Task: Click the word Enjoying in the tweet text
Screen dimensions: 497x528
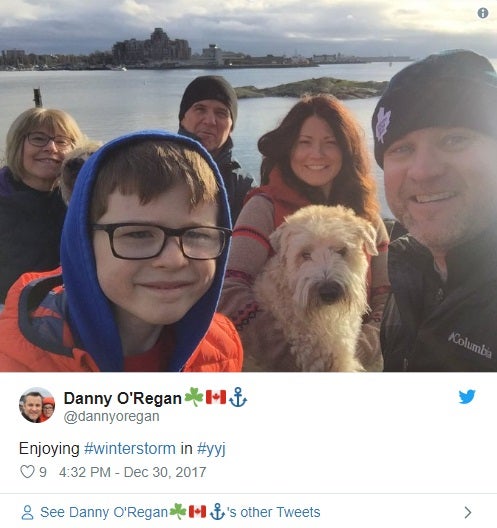Action: (49, 449)
